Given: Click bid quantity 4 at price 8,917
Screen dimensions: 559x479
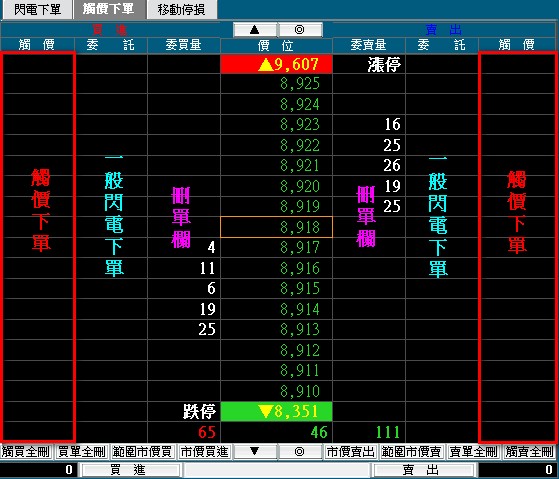Looking at the screenshot, I should 211,247.
